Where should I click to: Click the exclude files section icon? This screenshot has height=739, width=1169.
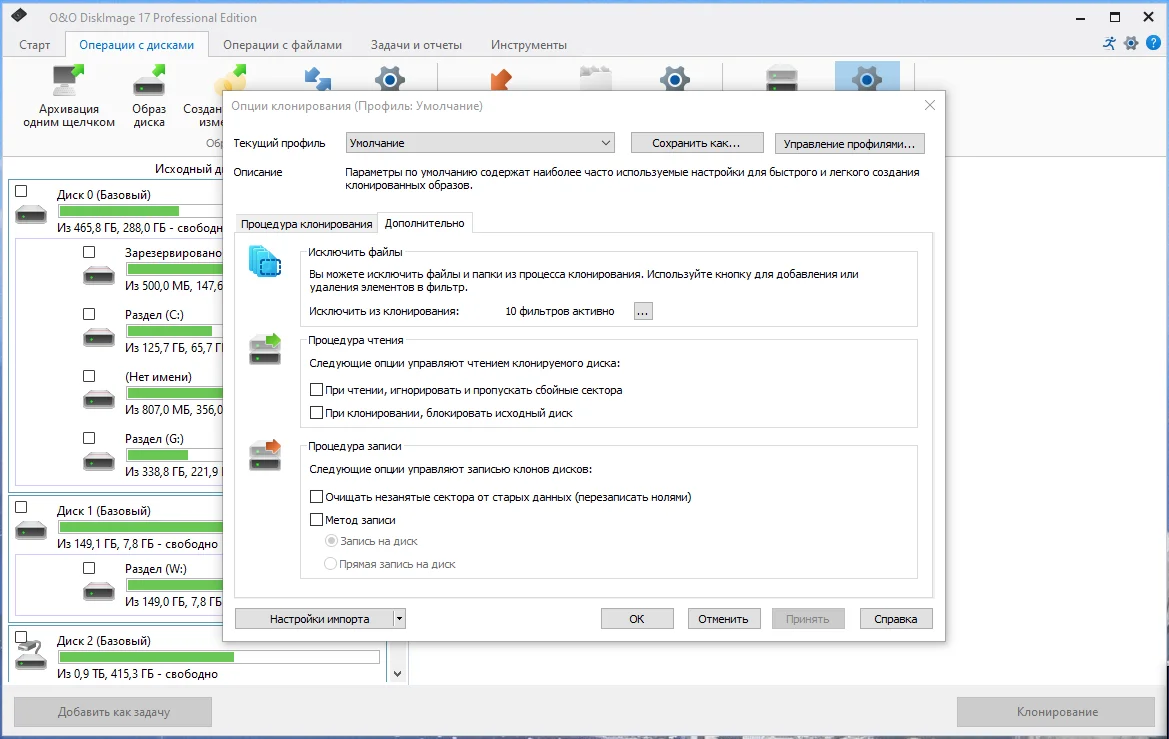click(265, 262)
